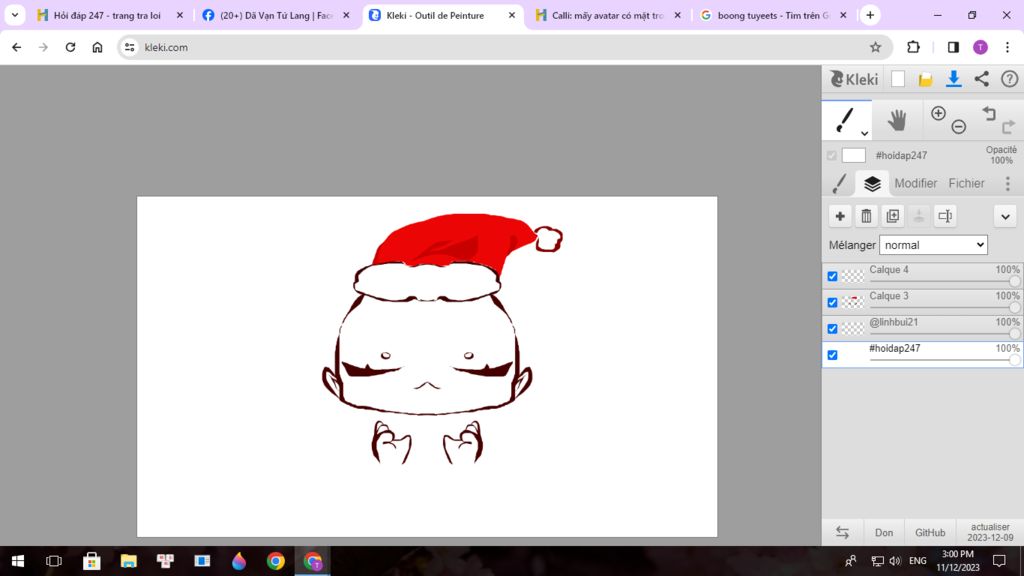This screenshot has height=576, width=1024.
Task: Delete the selected layer
Action: click(x=866, y=216)
